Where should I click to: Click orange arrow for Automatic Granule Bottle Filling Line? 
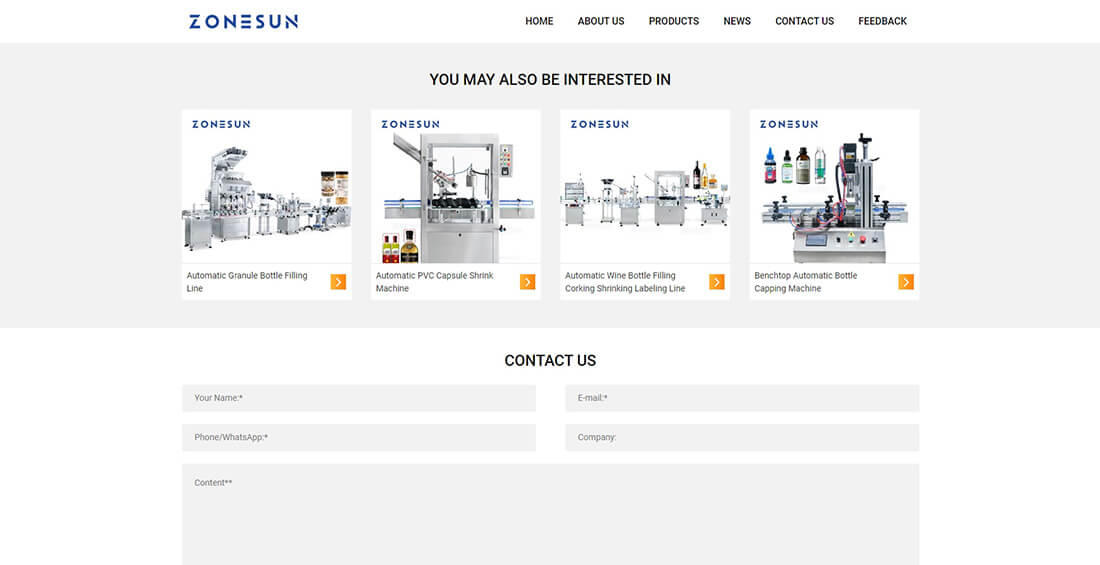[338, 281]
